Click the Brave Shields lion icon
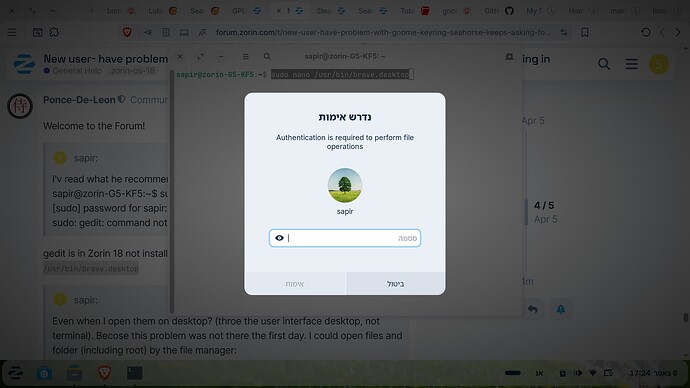The width and height of the screenshot is (690, 388). click(x=127, y=32)
